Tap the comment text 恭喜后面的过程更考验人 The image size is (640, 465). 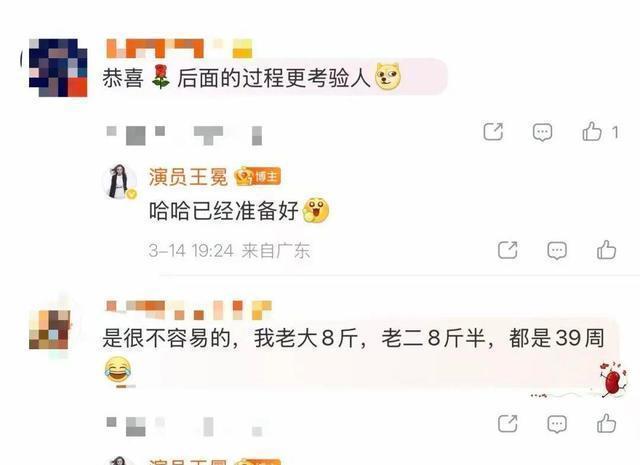point(252,78)
